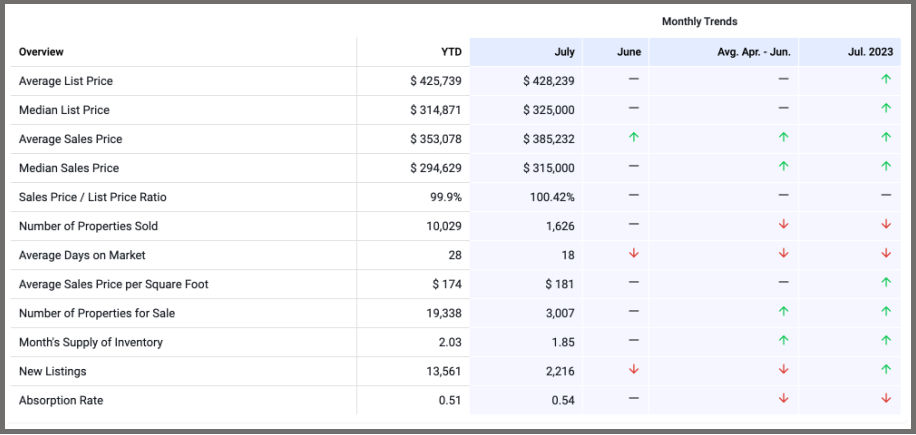Click the Jul. 2023 up arrow for Month's Supply of Inventory

(886, 341)
